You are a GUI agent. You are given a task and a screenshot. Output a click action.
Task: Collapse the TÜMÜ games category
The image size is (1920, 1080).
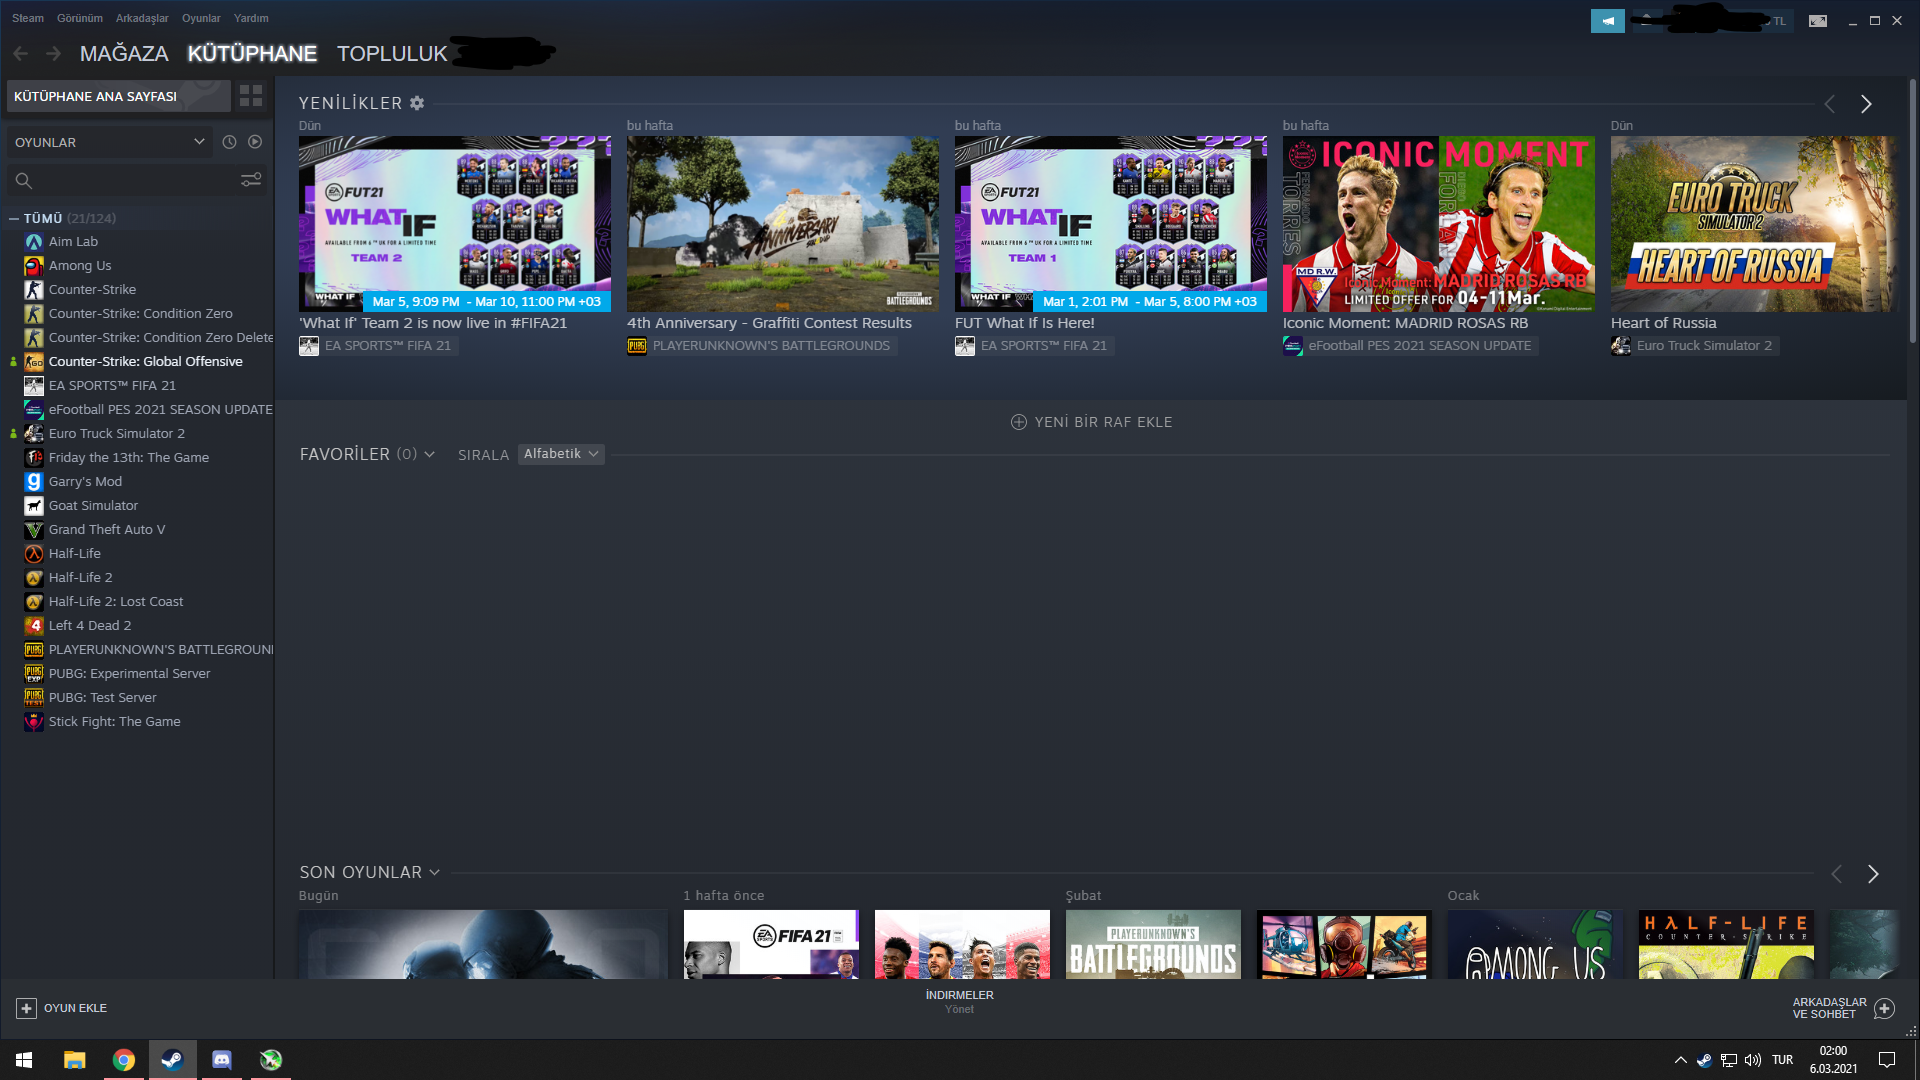coord(14,218)
